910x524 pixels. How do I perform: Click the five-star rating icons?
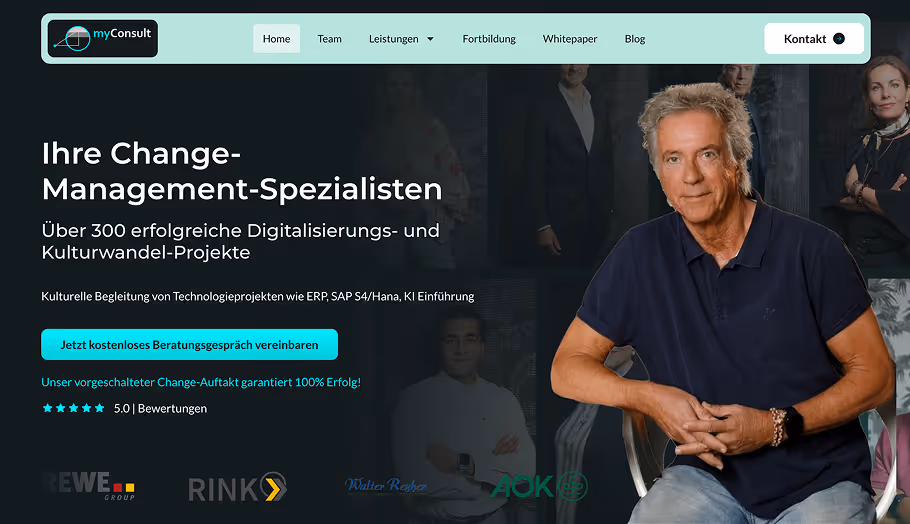point(73,408)
